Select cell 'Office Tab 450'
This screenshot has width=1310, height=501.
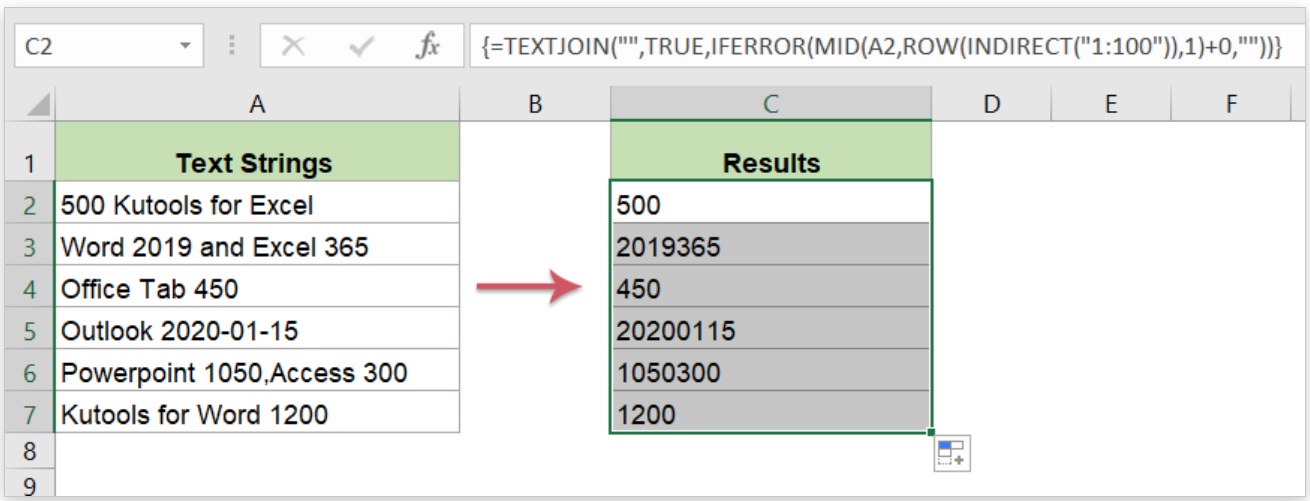pos(258,286)
